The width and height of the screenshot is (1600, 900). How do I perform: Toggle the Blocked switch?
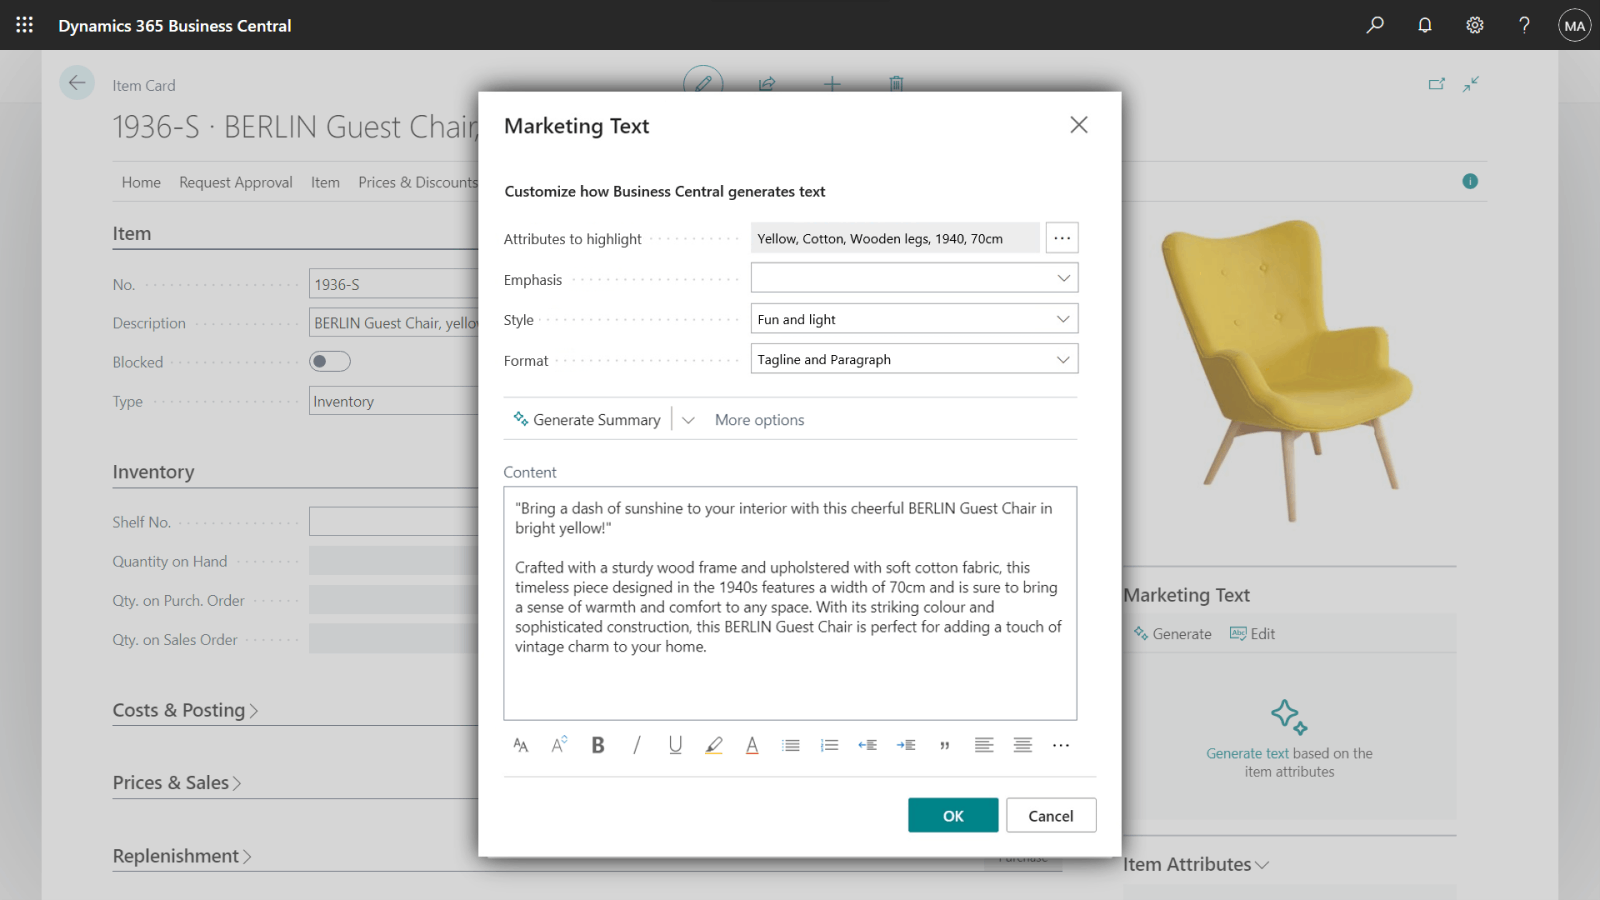click(x=330, y=362)
